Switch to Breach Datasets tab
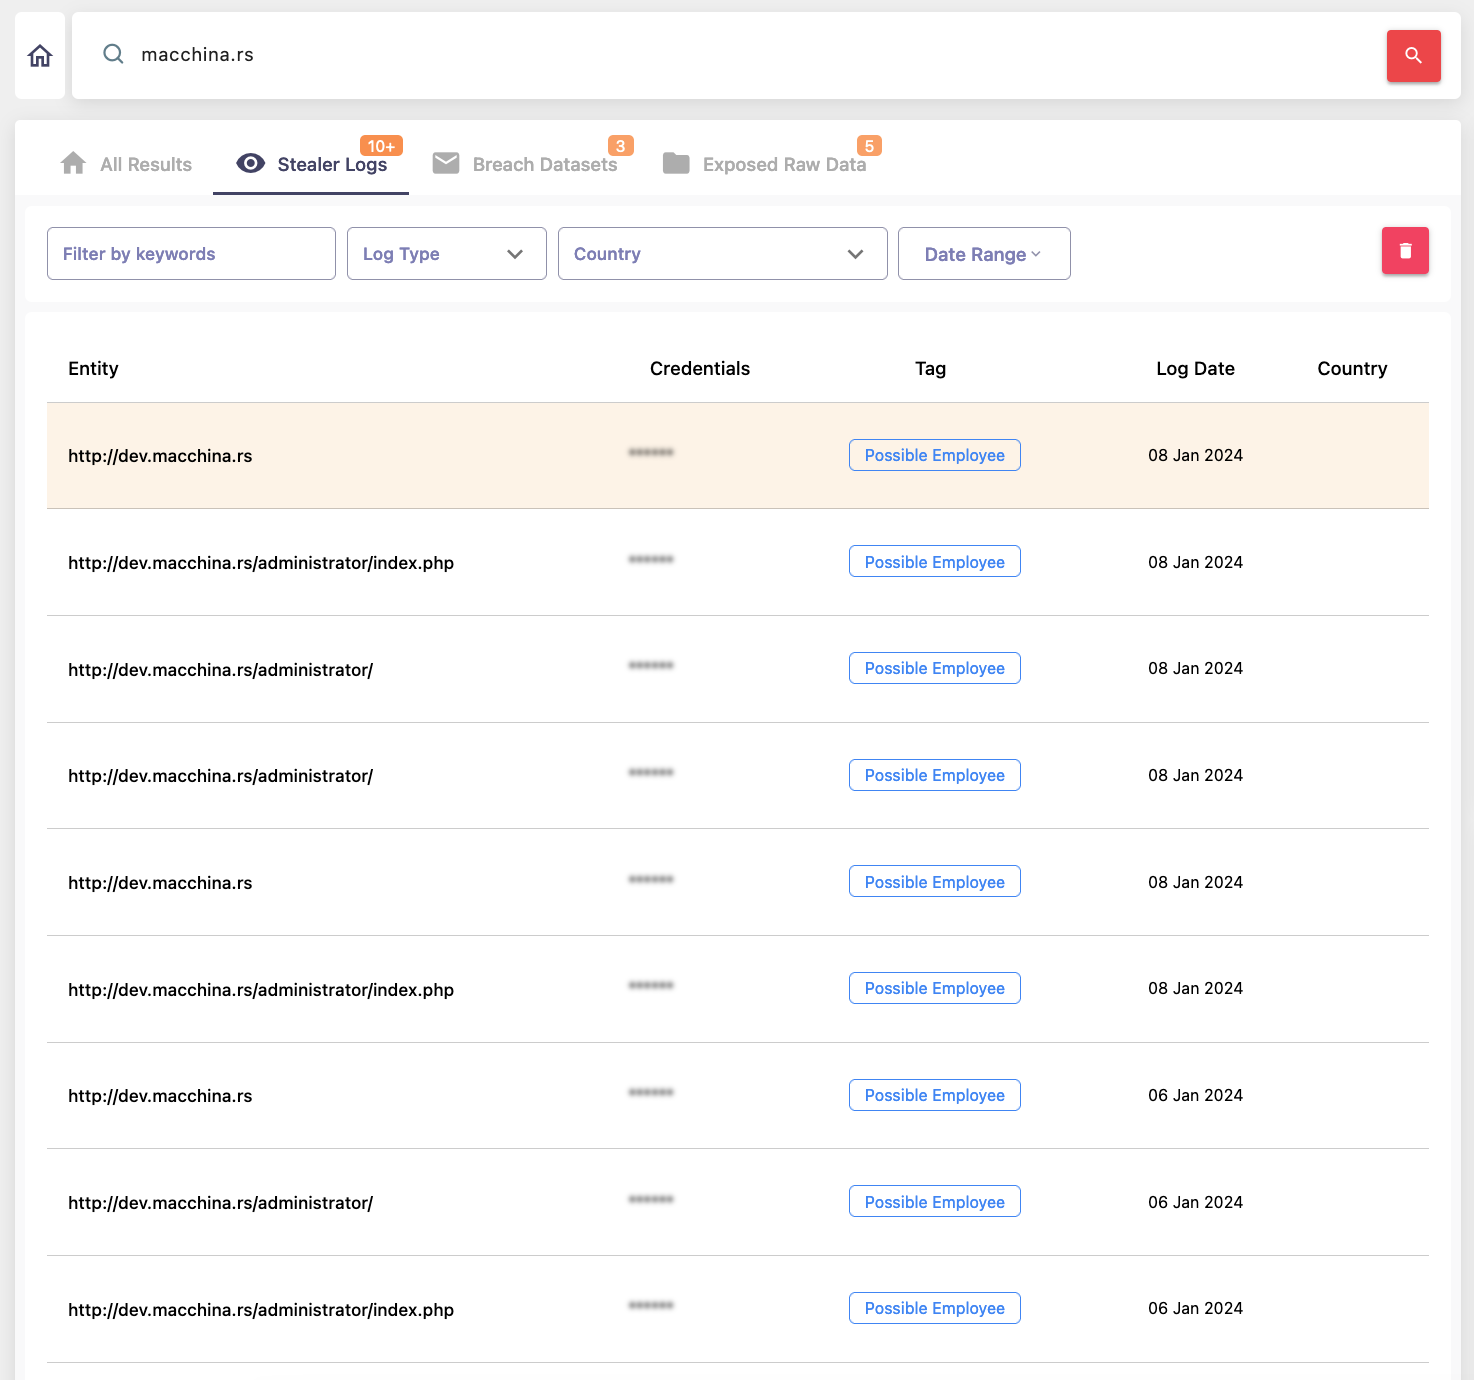This screenshot has width=1474, height=1380. coord(525,164)
